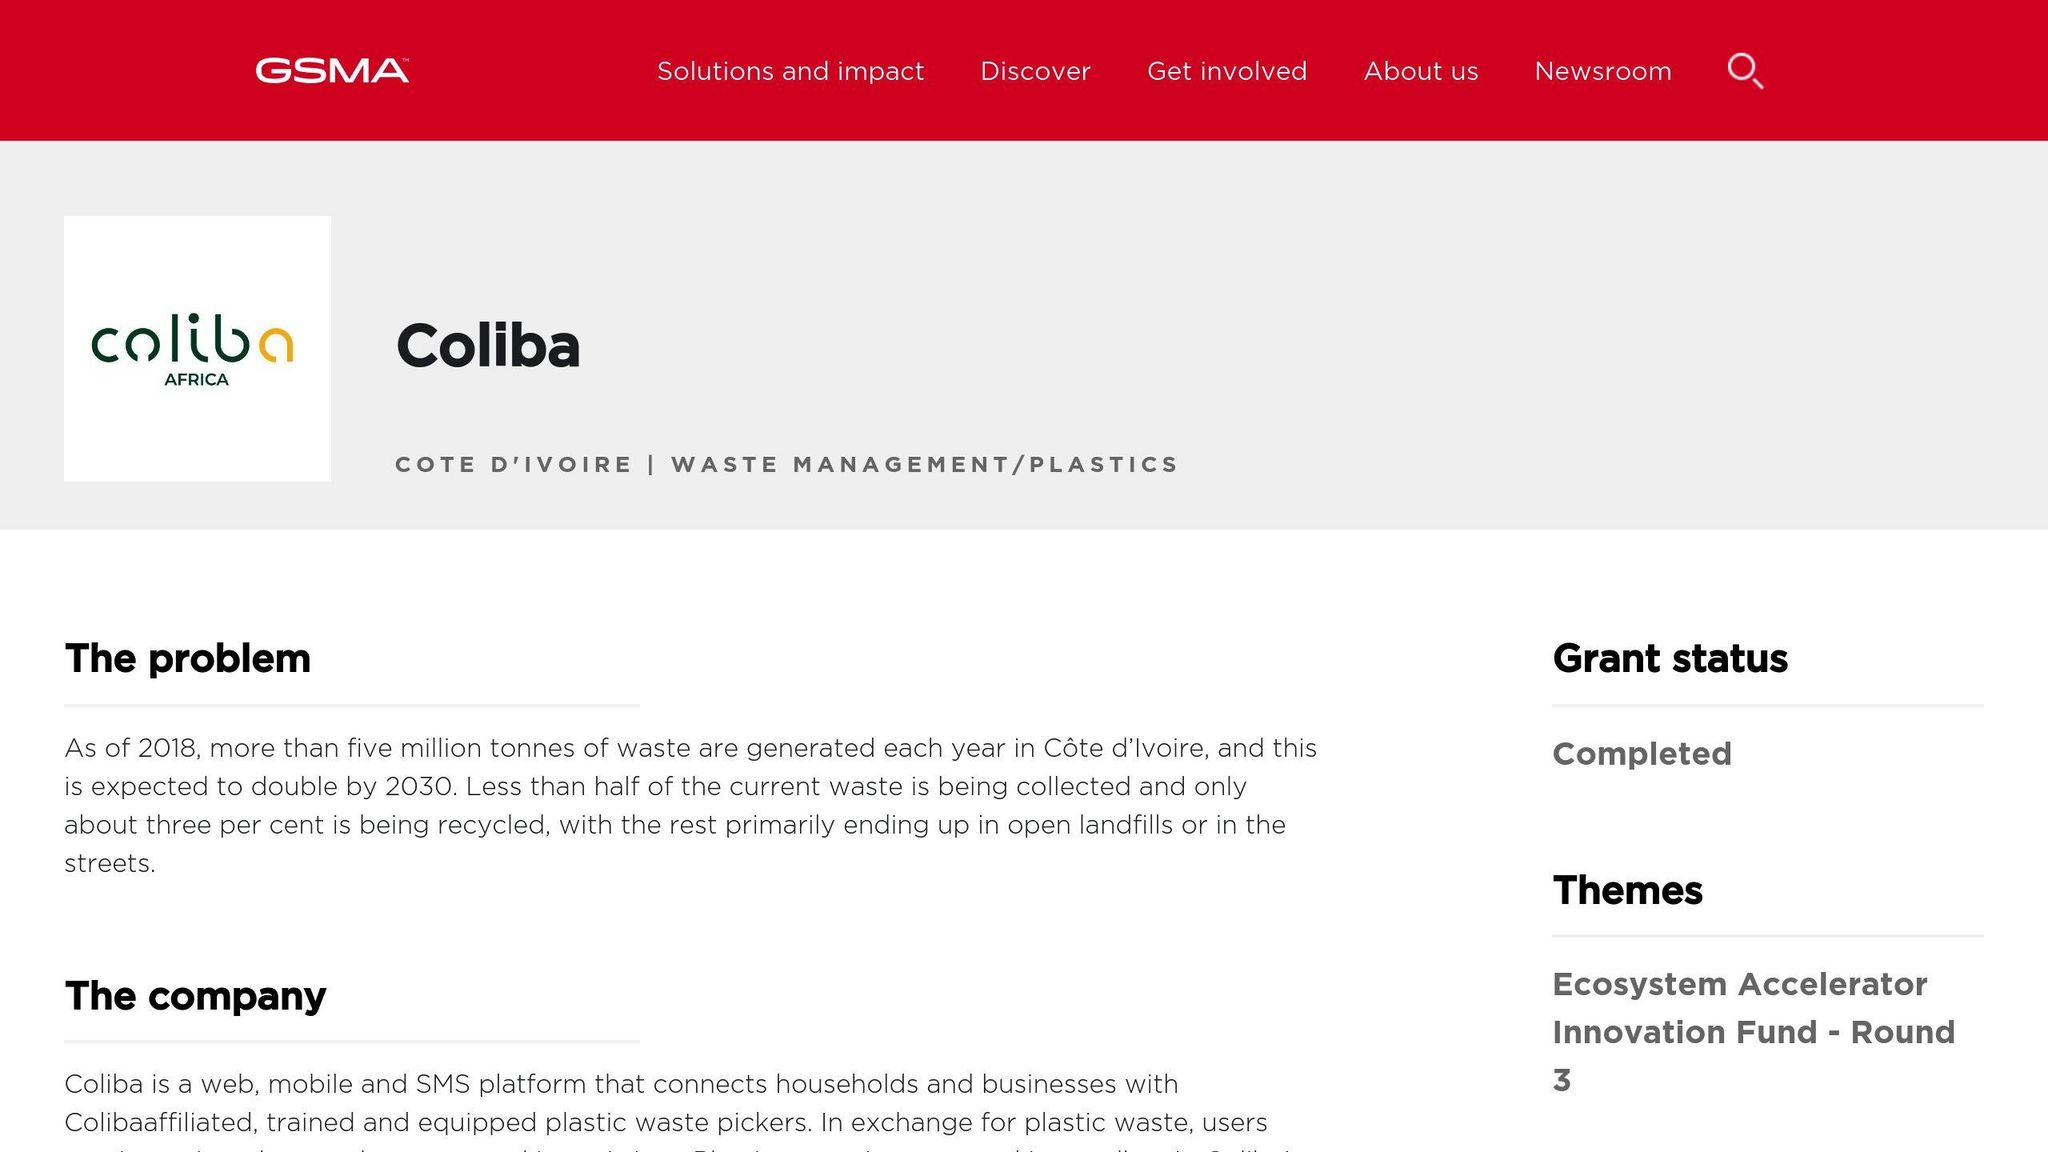Click the Coliba page heading
Viewport: 2048px width, 1152px height.
click(489, 347)
